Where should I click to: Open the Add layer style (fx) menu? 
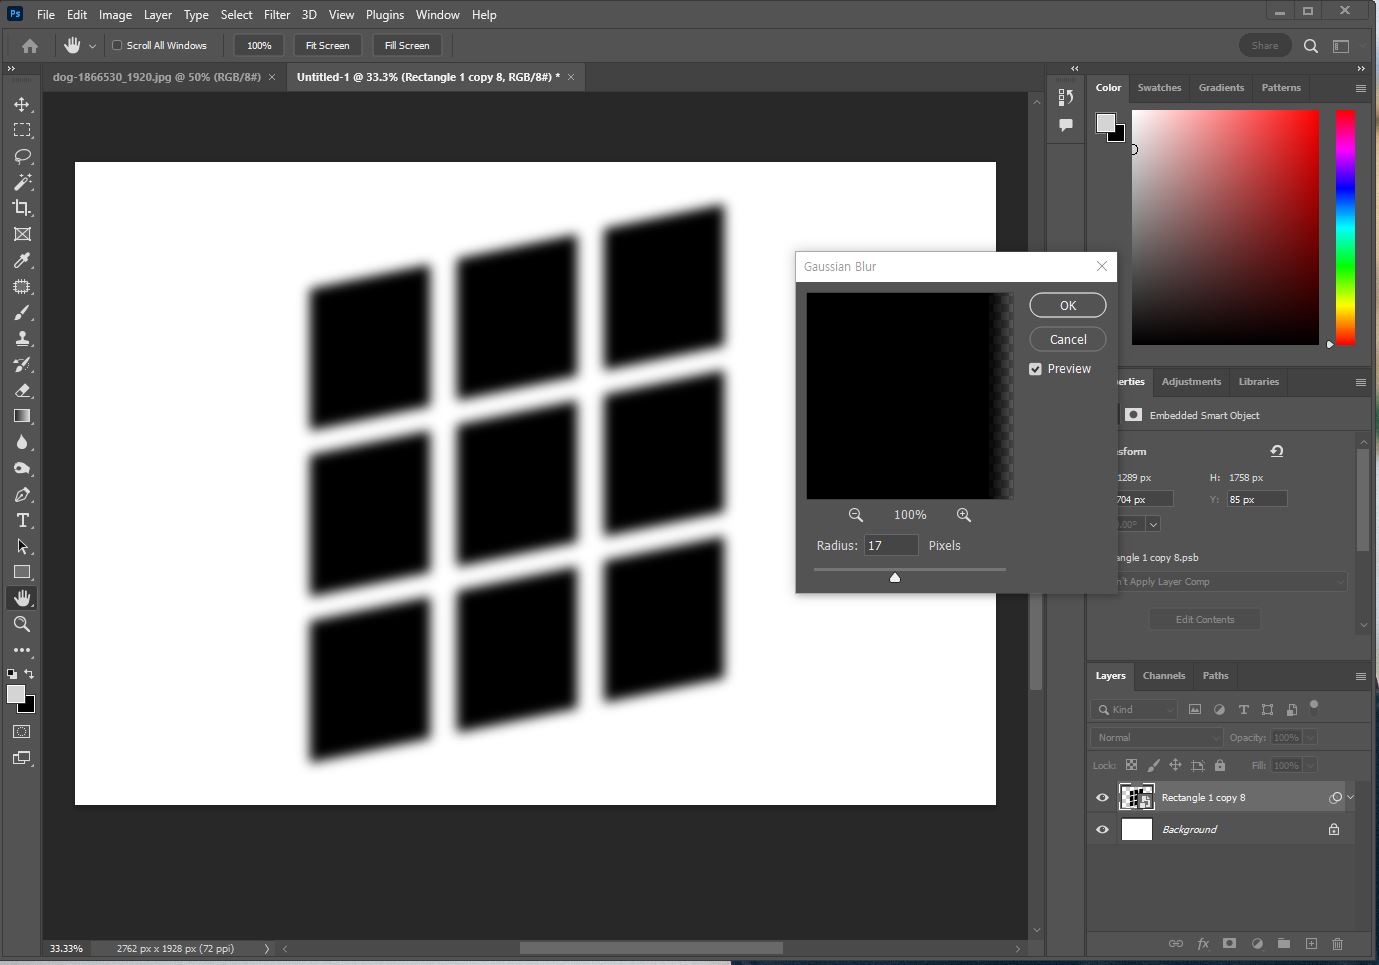tap(1203, 943)
